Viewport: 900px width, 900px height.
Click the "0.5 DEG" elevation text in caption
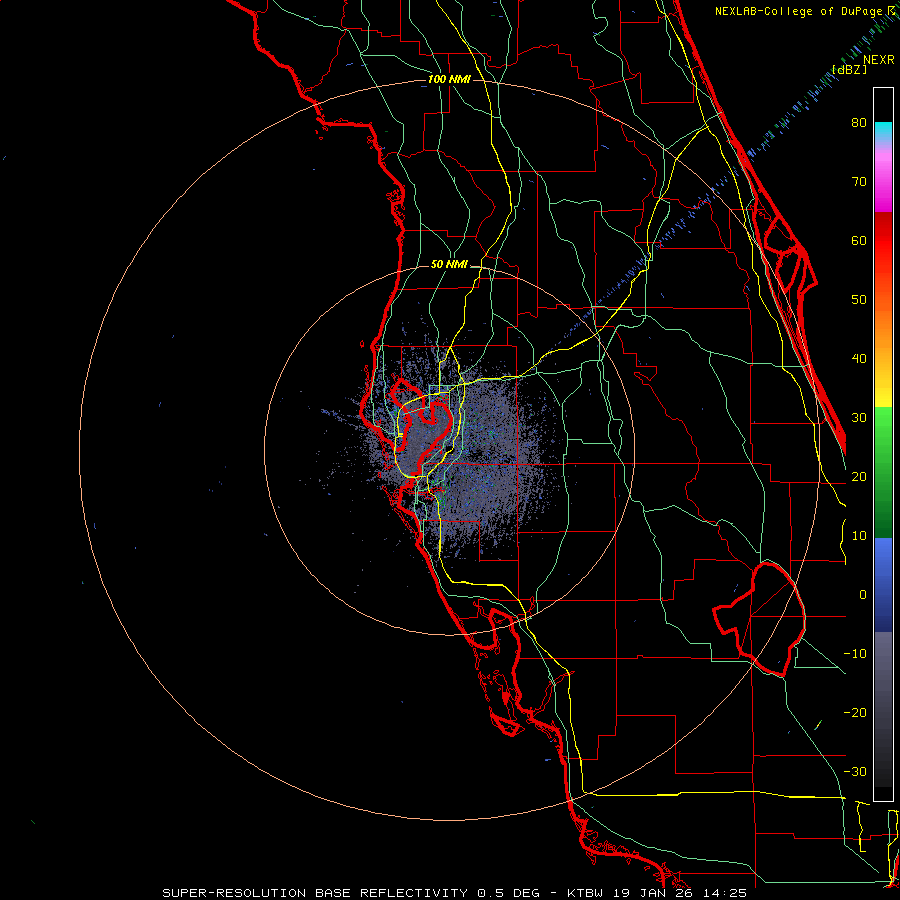tap(509, 893)
